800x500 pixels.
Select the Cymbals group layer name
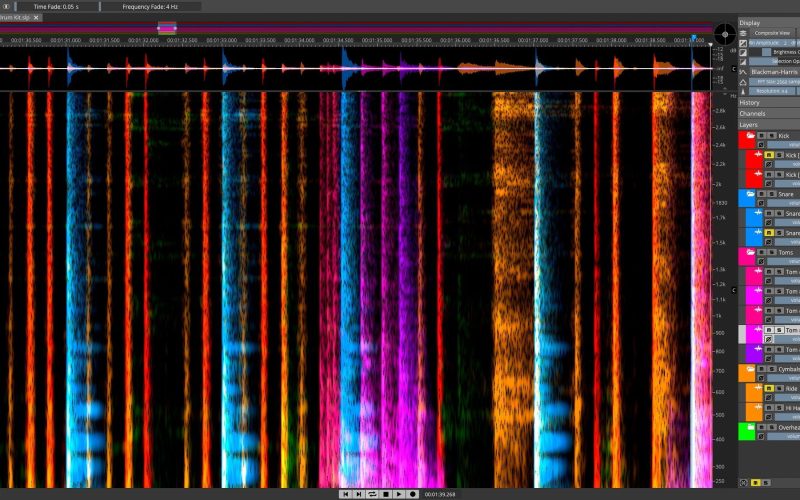pos(789,369)
